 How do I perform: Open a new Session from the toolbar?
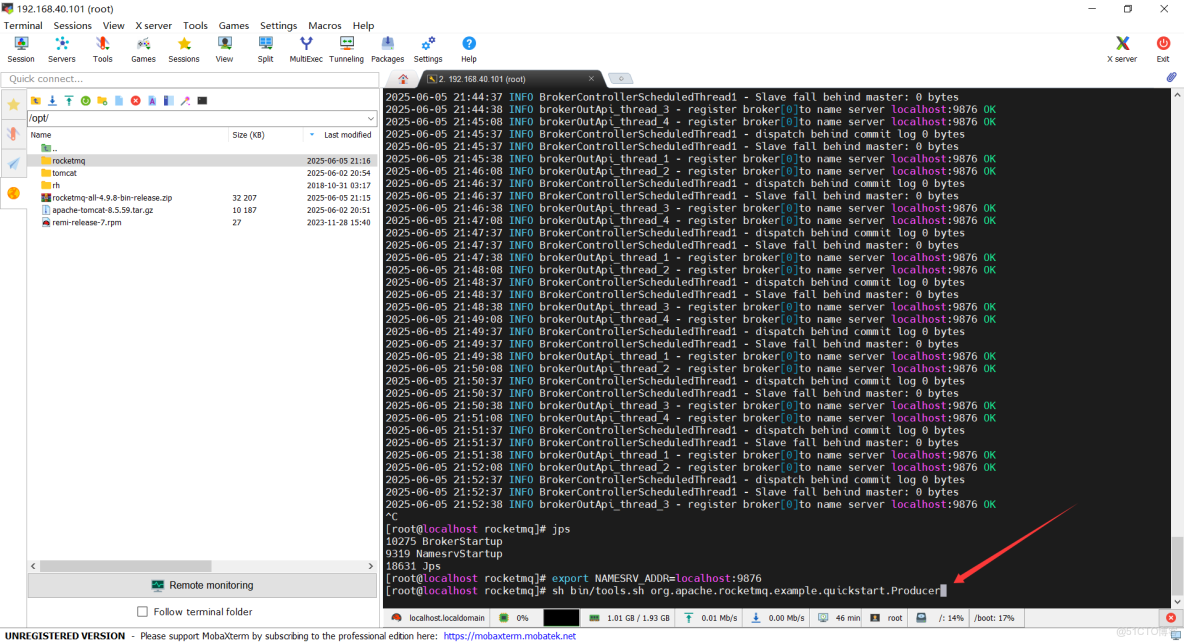[20, 47]
